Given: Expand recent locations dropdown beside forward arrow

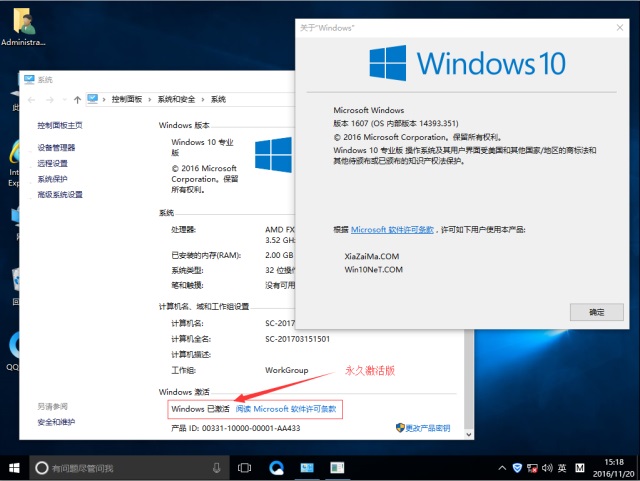Looking at the screenshot, I should point(63,99).
